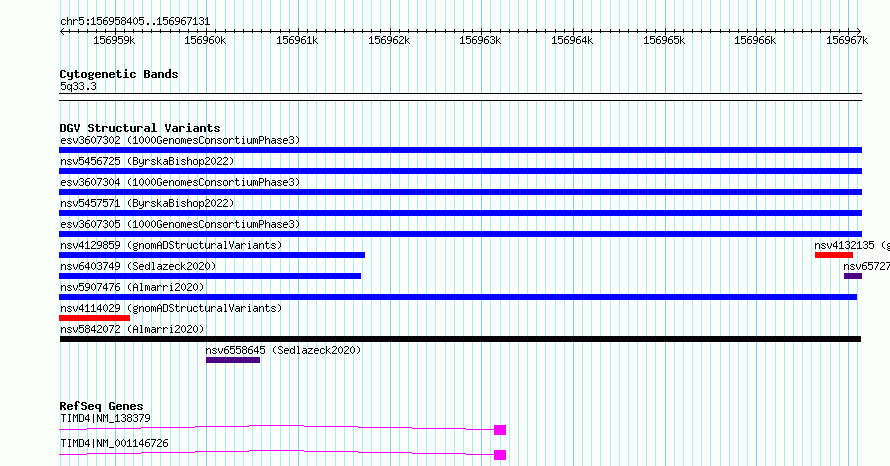Click the 156959k ruler tick label
The image size is (890, 466).
click(114, 40)
